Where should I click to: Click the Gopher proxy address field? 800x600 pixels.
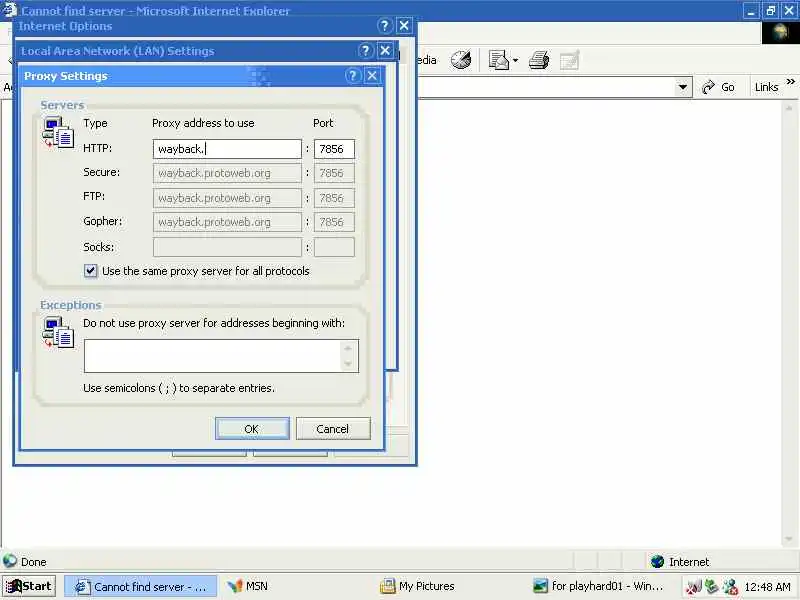point(227,222)
